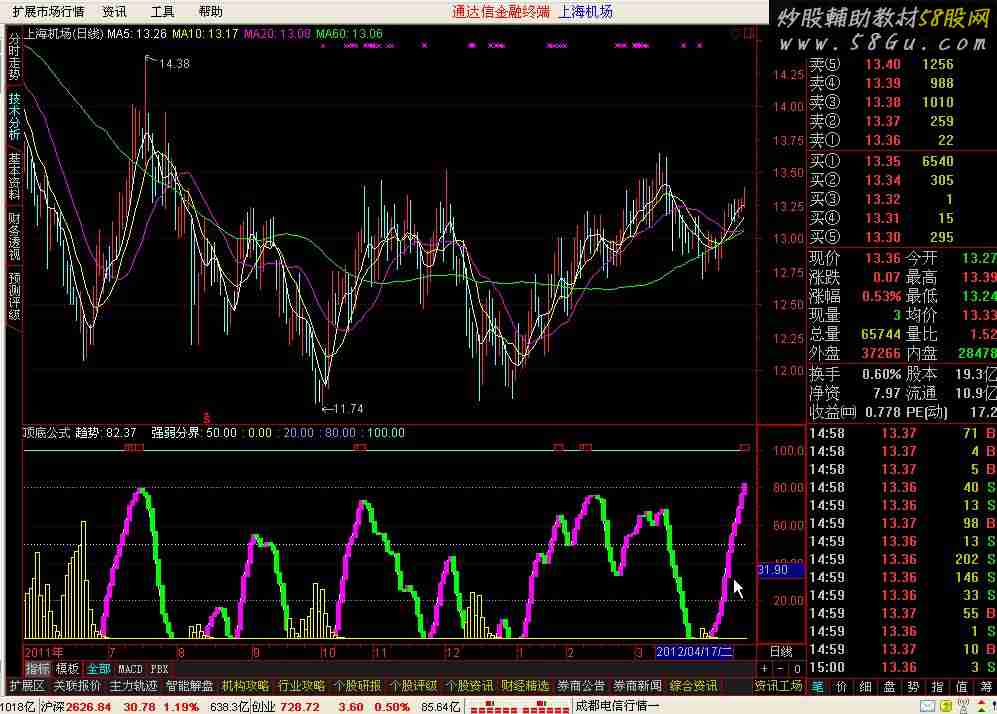This screenshot has width=997, height=714.
Task: Click the 总量 value 65744
Action: (x=881, y=334)
